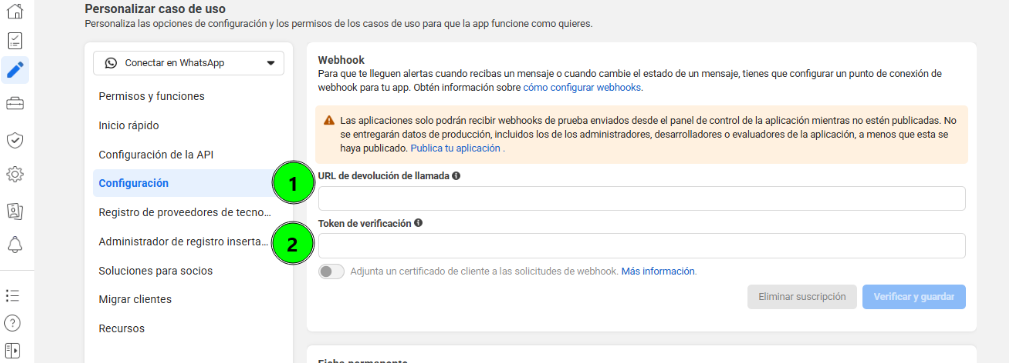Open the Recursos menu item
1009x363 pixels.
[122, 328]
